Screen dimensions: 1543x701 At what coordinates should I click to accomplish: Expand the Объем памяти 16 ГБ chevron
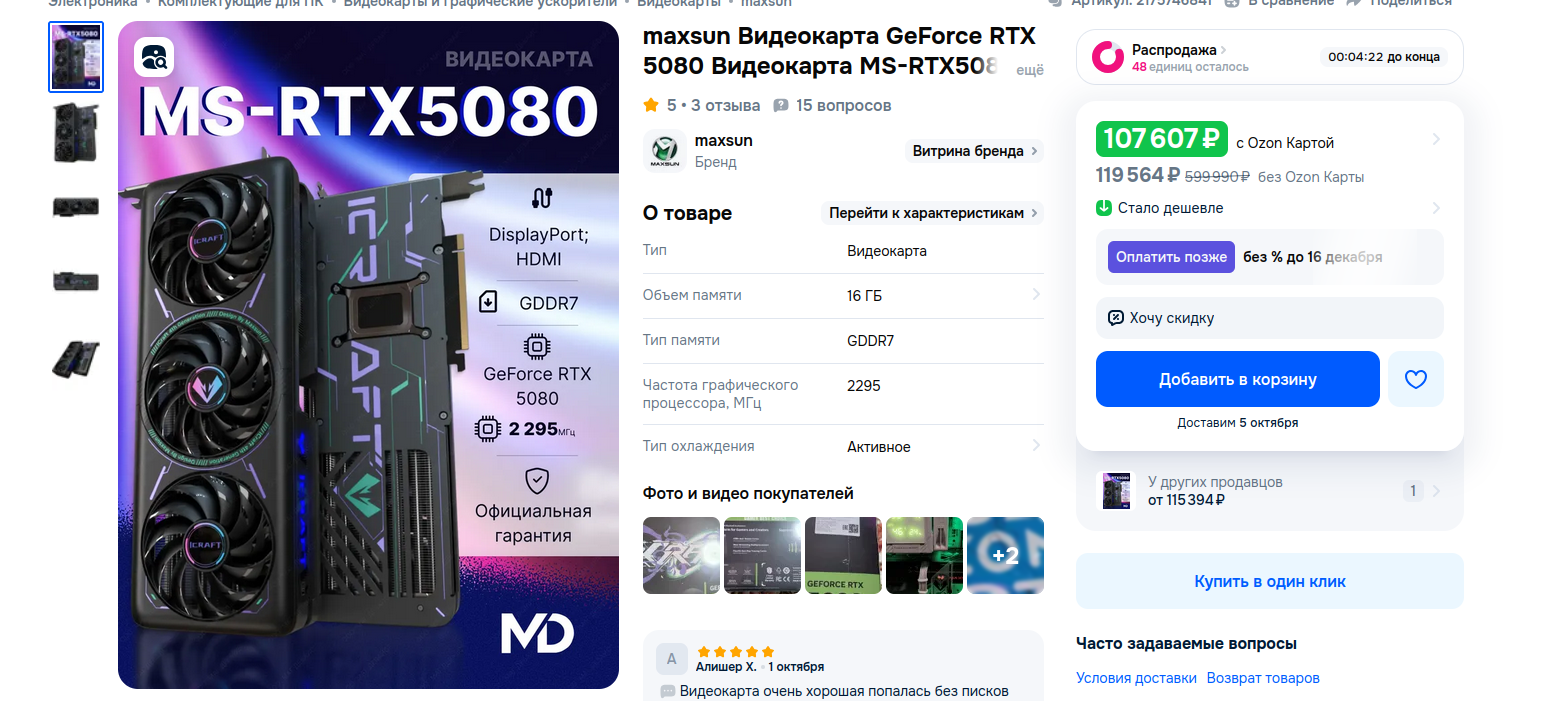coord(1035,295)
